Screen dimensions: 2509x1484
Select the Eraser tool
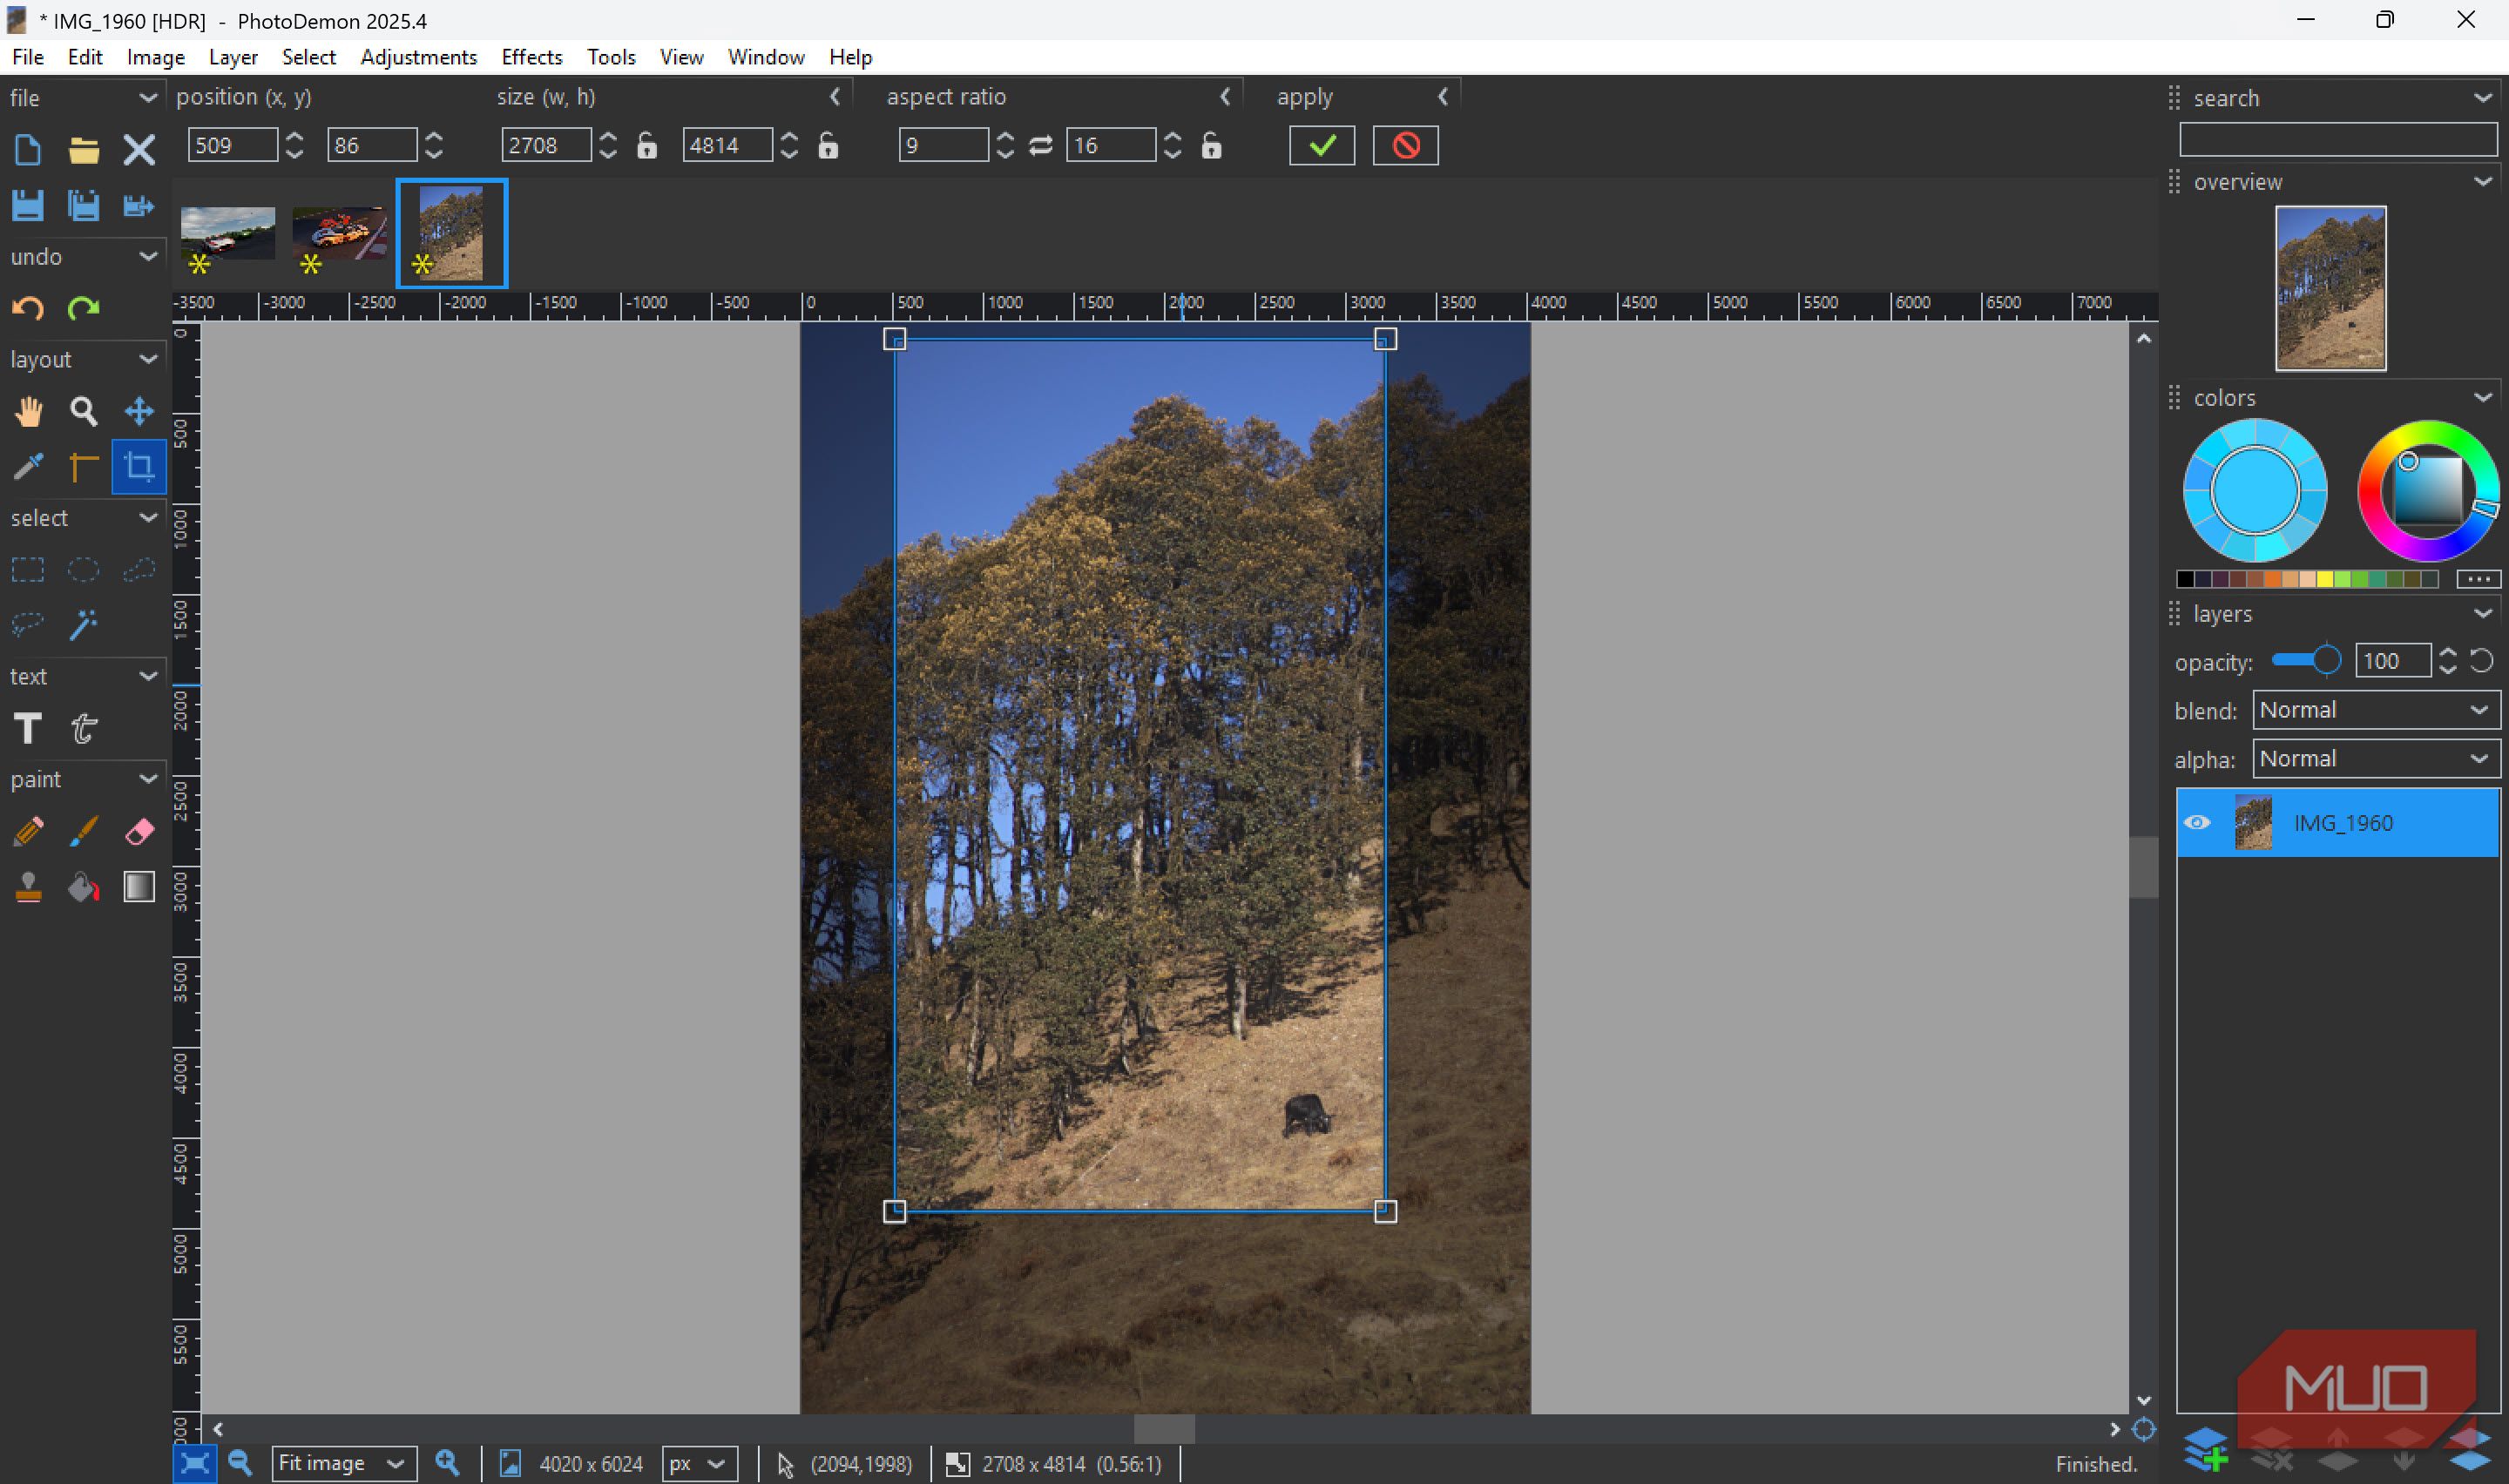[x=139, y=831]
